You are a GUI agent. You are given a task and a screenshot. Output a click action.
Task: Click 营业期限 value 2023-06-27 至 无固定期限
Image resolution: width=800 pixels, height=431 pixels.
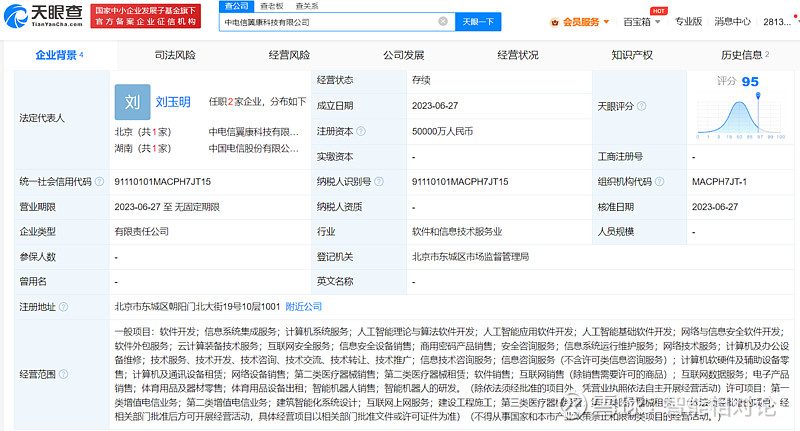pos(167,207)
